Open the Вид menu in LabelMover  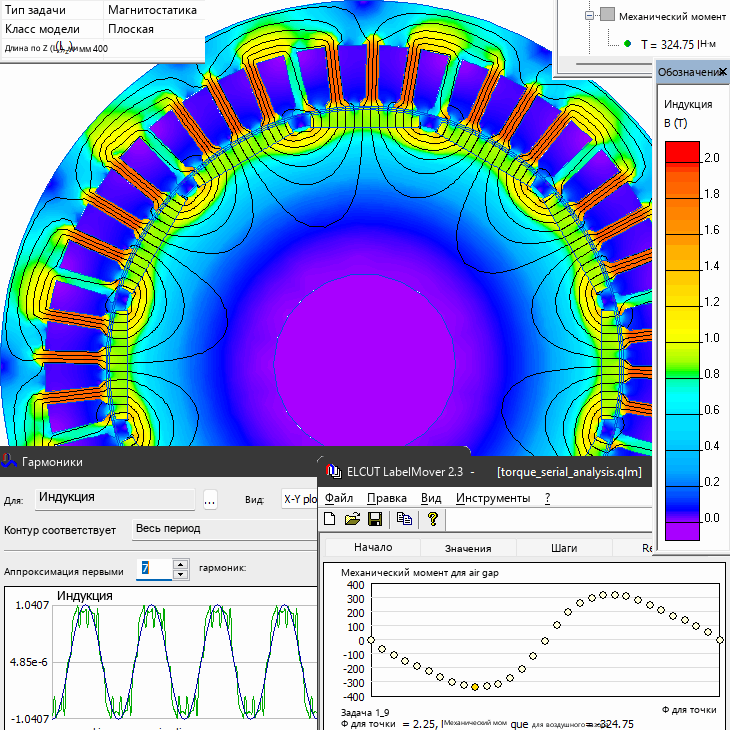coord(431,498)
